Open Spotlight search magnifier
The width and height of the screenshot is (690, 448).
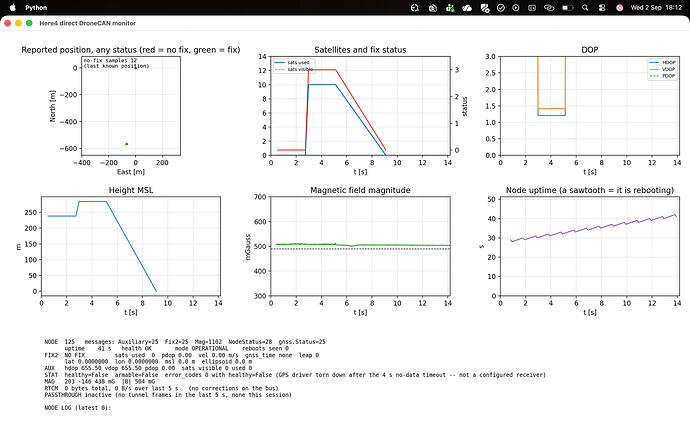coord(585,7)
